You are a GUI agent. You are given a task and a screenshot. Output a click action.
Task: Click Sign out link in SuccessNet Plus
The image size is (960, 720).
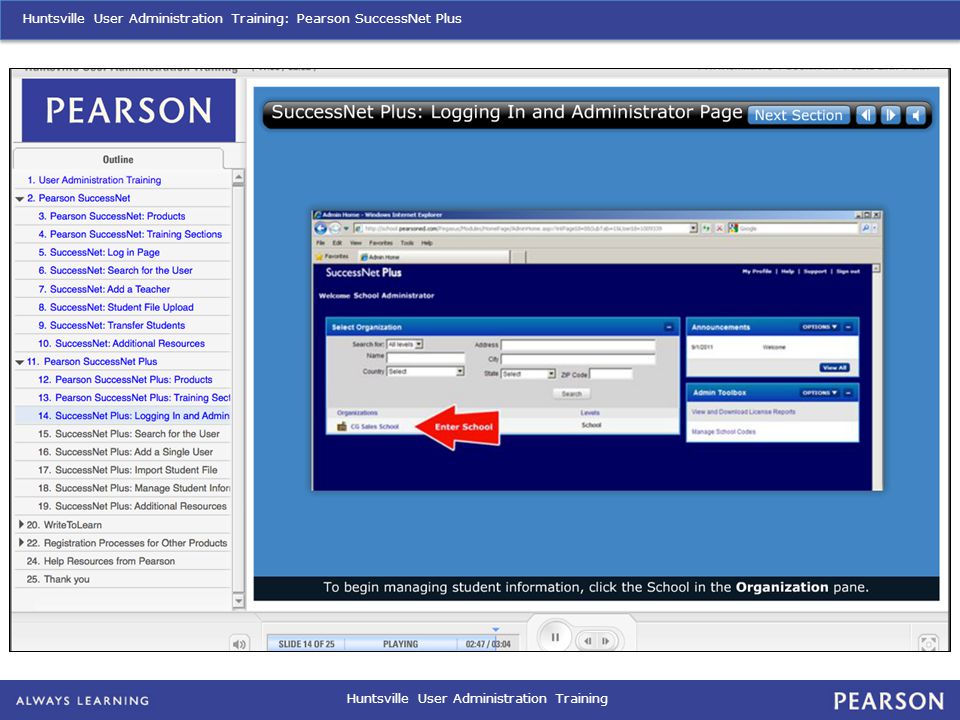(848, 271)
